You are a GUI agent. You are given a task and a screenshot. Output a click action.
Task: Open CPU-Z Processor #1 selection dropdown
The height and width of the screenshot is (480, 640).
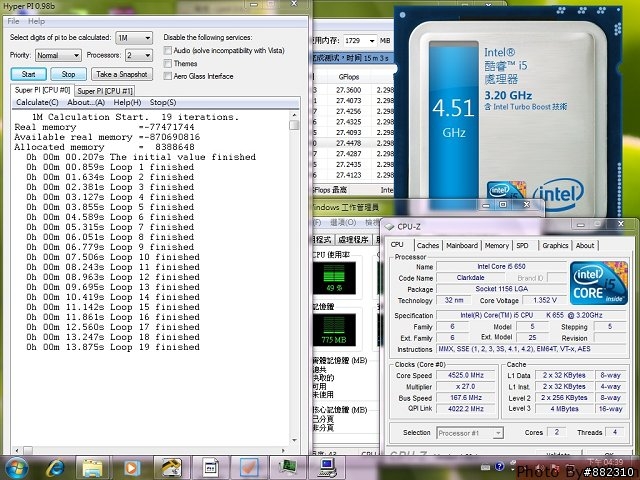[x=470, y=433]
